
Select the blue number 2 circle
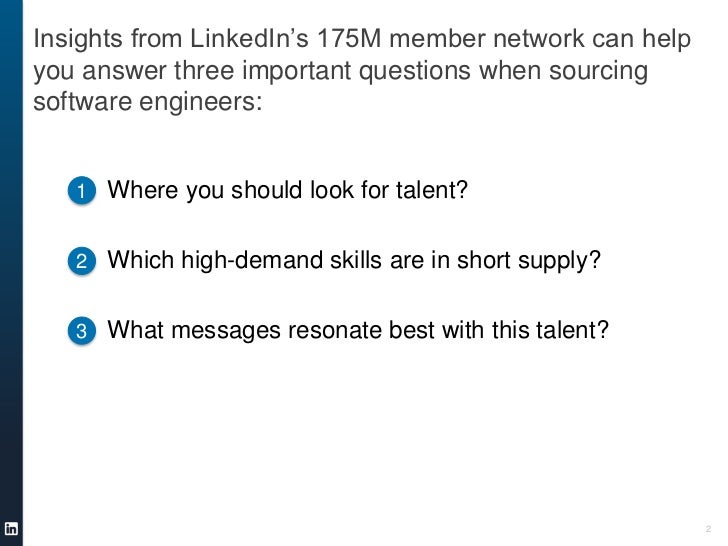(82, 260)
